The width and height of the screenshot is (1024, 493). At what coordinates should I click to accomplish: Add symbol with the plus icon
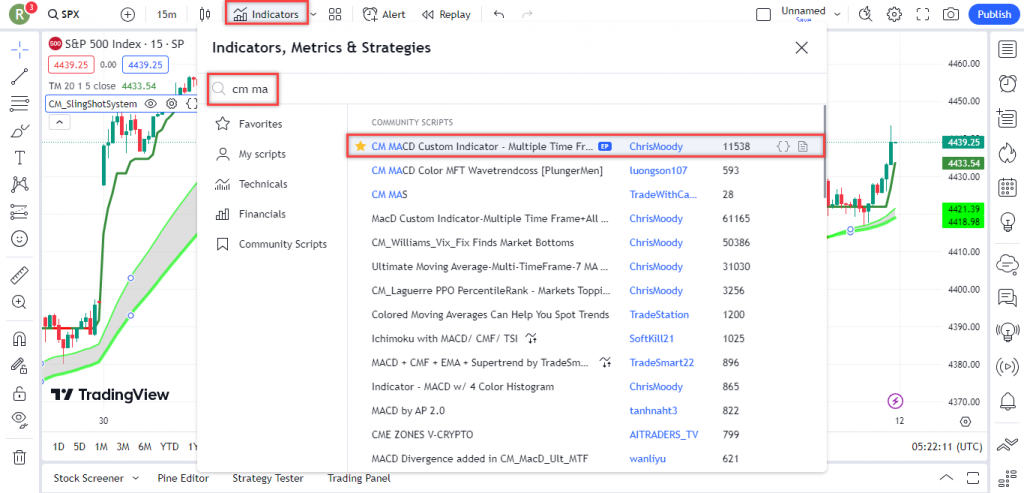tap(128, 14)
